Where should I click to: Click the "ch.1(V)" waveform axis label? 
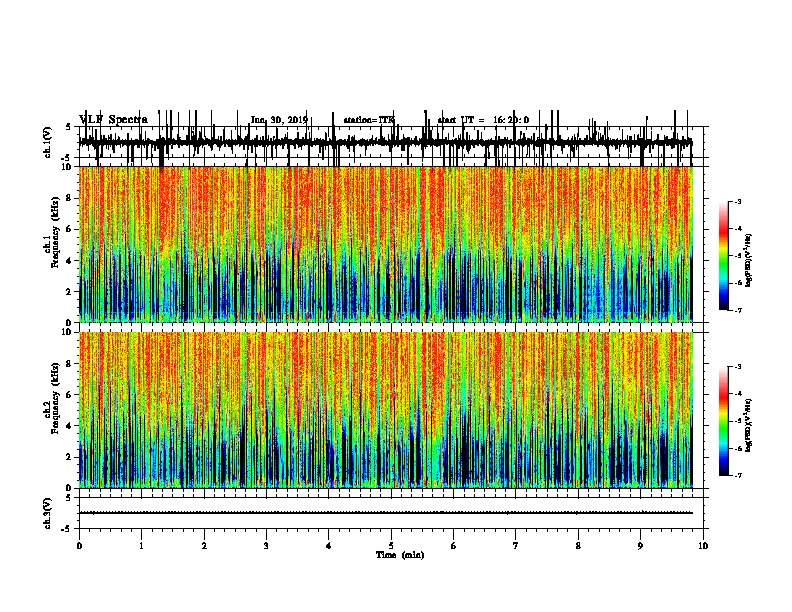pos(47,142)
